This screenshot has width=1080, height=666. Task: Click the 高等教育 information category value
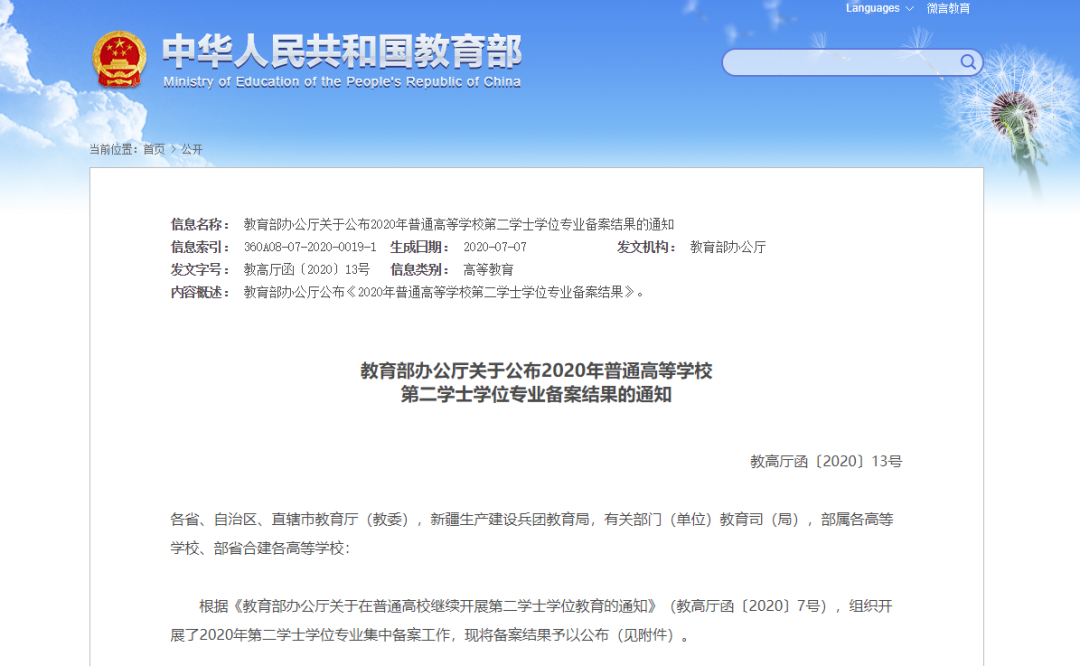click(488, 270)
